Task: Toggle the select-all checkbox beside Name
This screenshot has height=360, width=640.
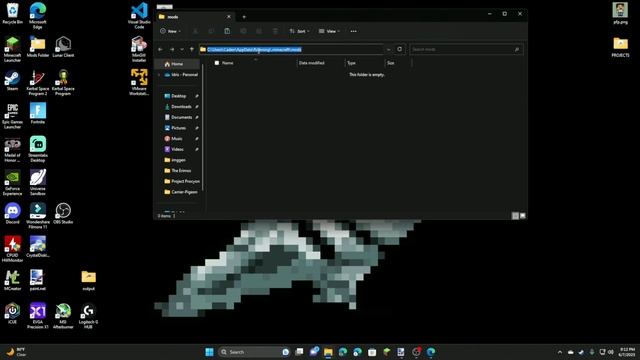Action: tap(217, 63)
